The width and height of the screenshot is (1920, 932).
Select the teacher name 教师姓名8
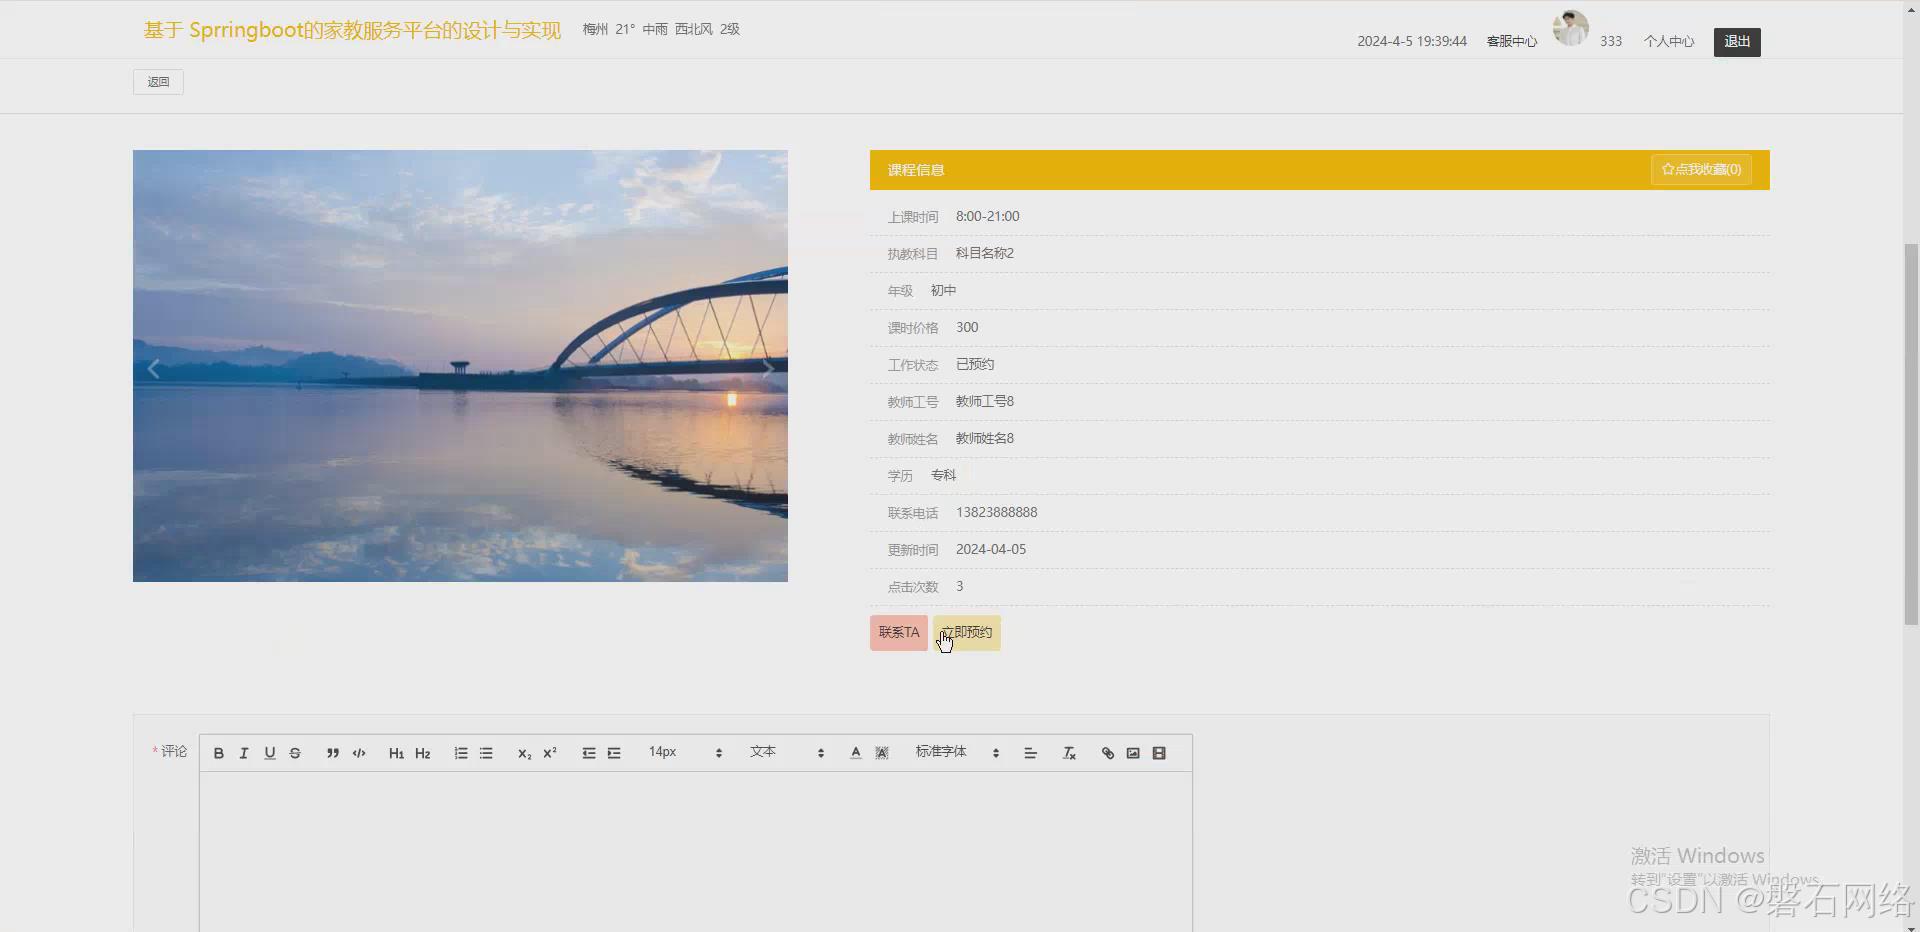(x=984, y=438)
